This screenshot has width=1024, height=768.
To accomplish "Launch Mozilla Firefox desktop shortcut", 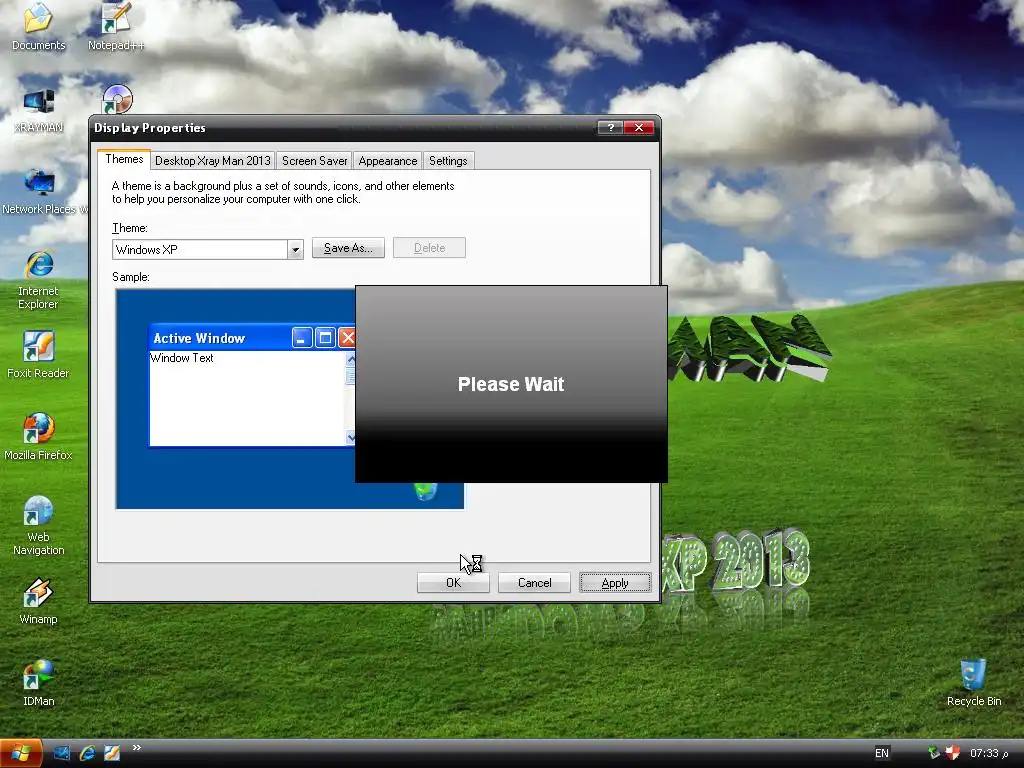I will [x=38, y=437].
